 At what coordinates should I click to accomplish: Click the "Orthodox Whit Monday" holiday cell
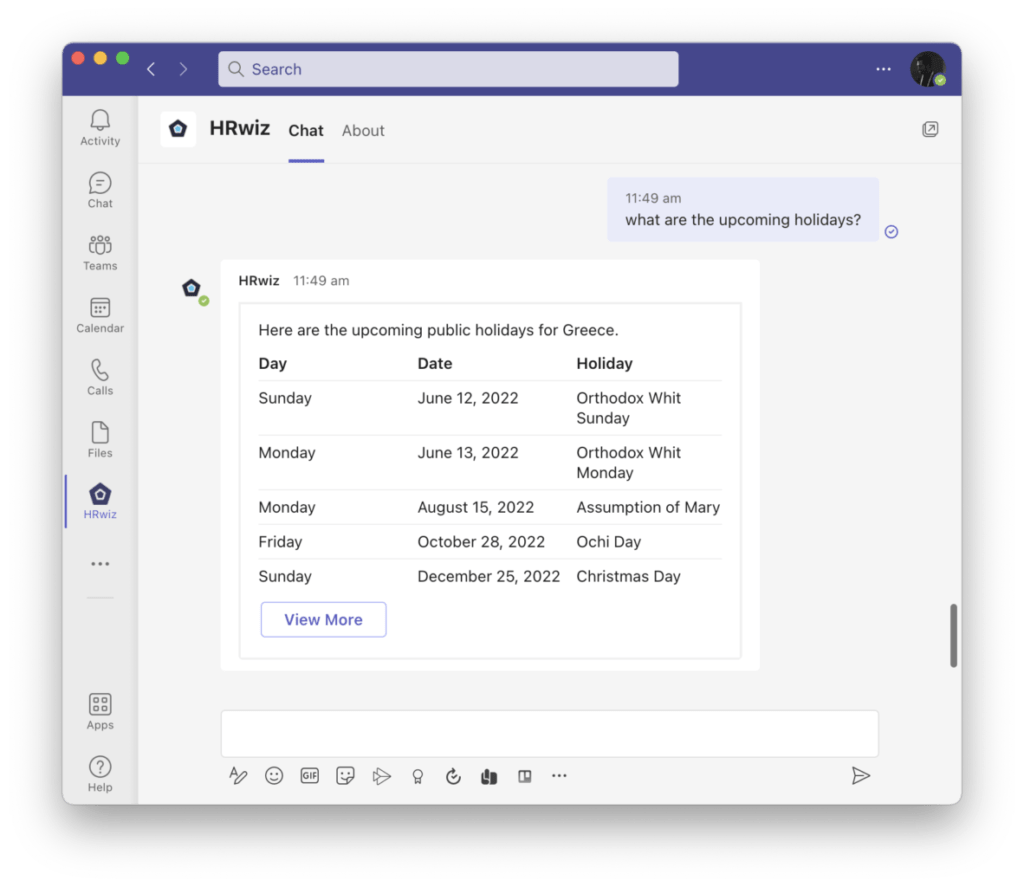628,462
